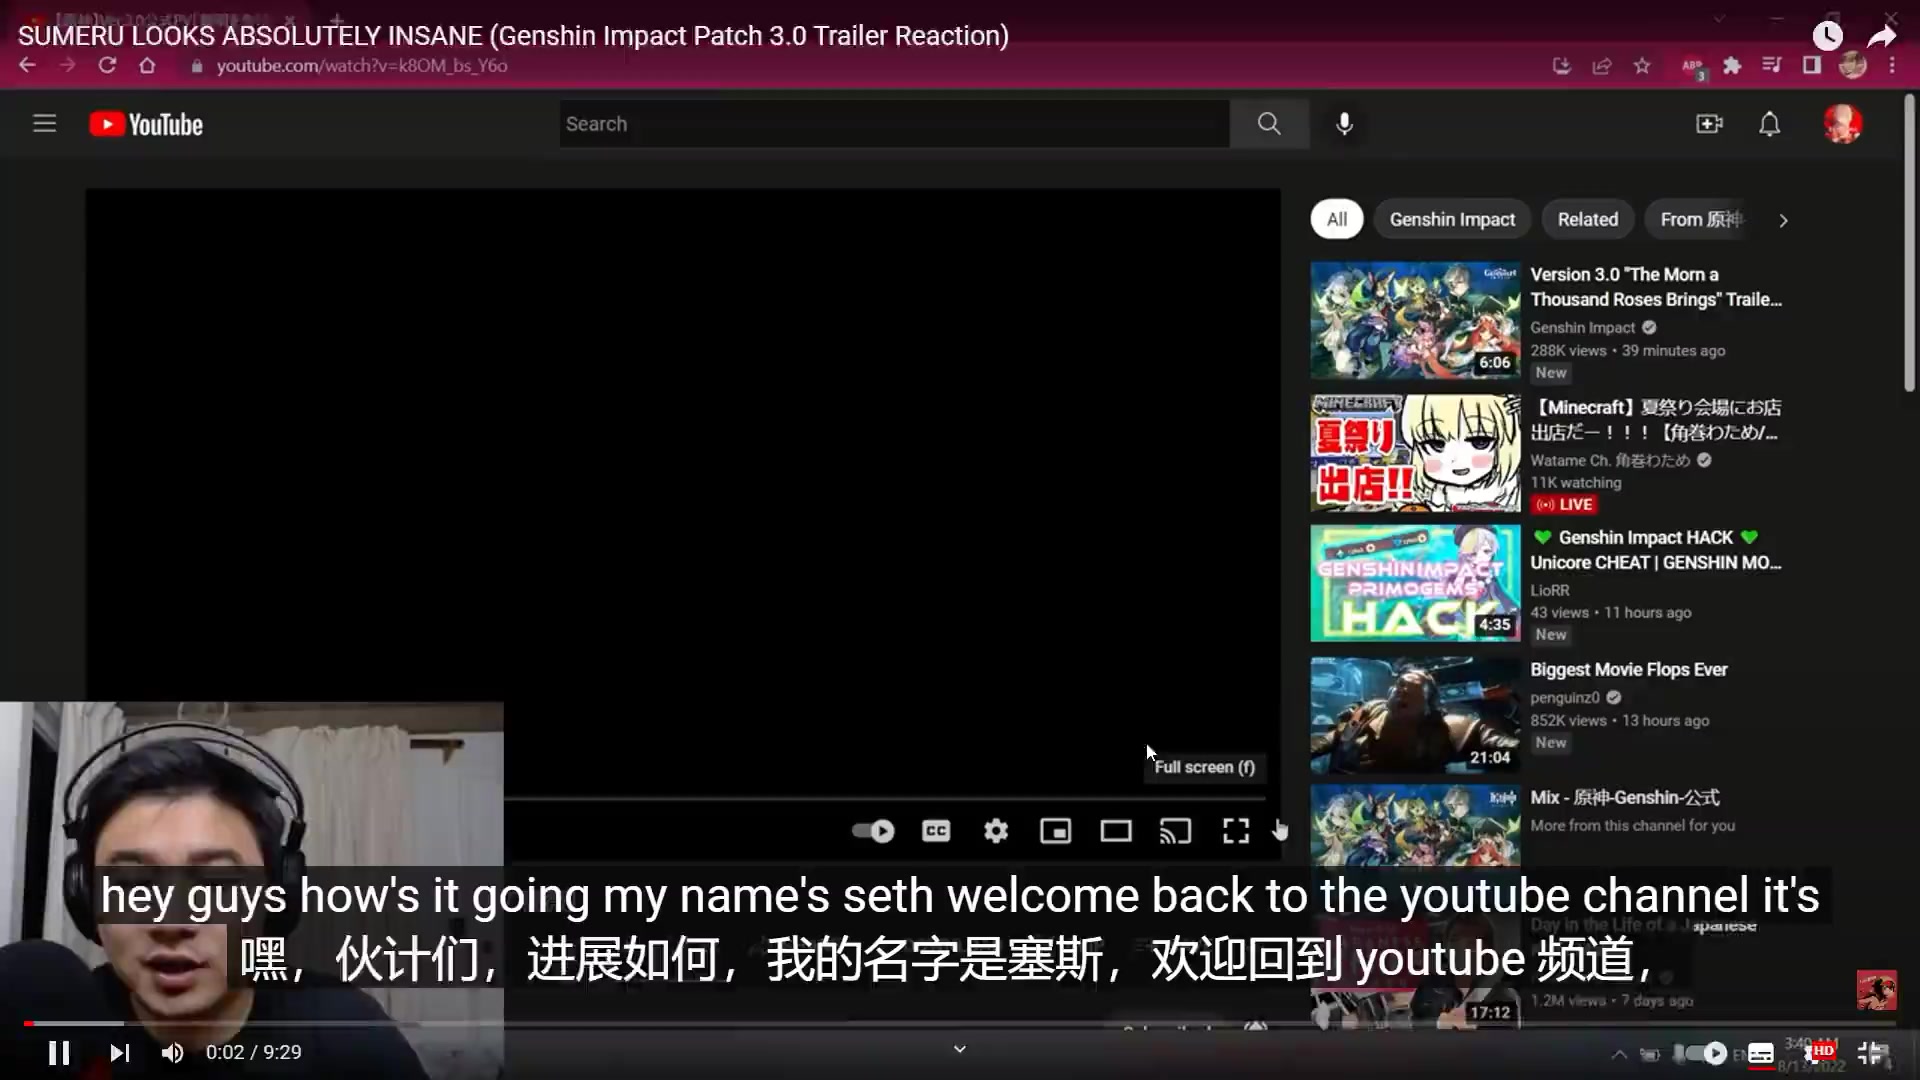Click the cast to TV icon

coord(1175,831)
